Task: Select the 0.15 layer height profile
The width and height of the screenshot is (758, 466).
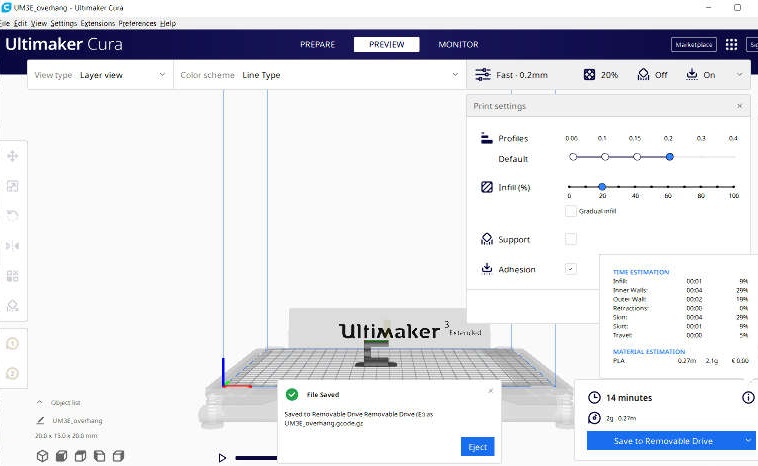Action: coord(637,157)
